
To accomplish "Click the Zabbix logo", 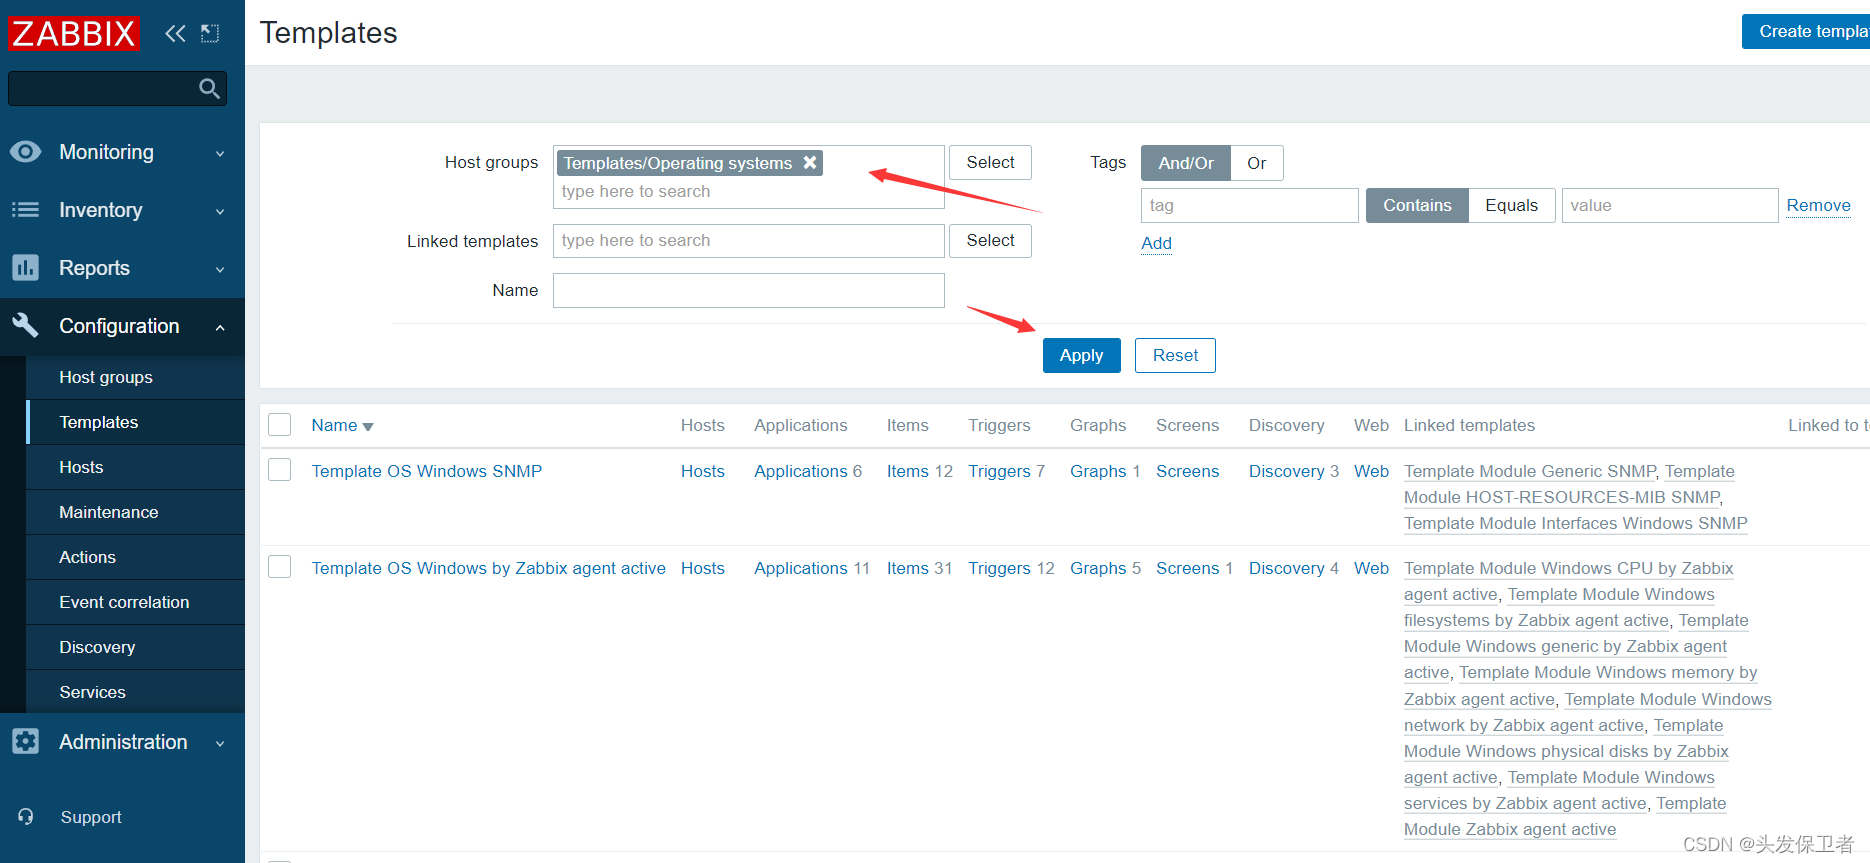I will (73, 33).
